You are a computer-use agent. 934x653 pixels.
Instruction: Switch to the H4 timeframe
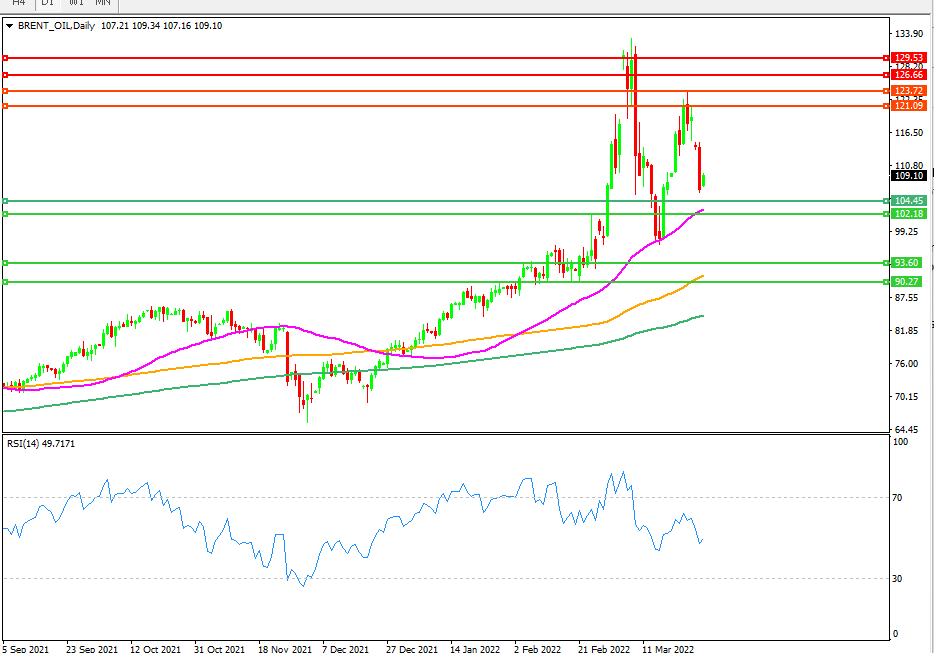tap(18, 4)
